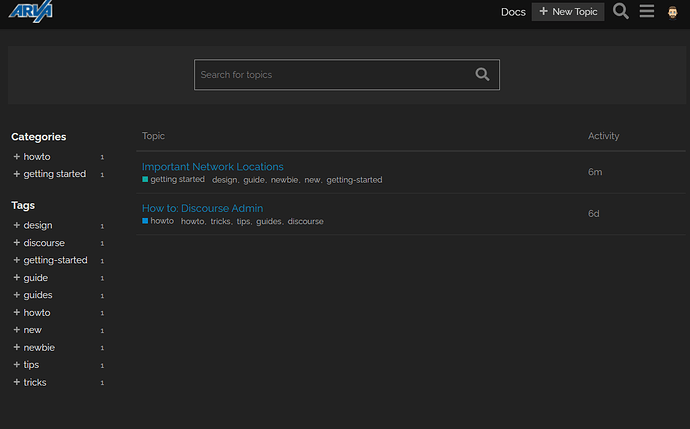Click getting-started tag under Important Network Locations
Screen dimensions: 690x429
coord(354,180)
